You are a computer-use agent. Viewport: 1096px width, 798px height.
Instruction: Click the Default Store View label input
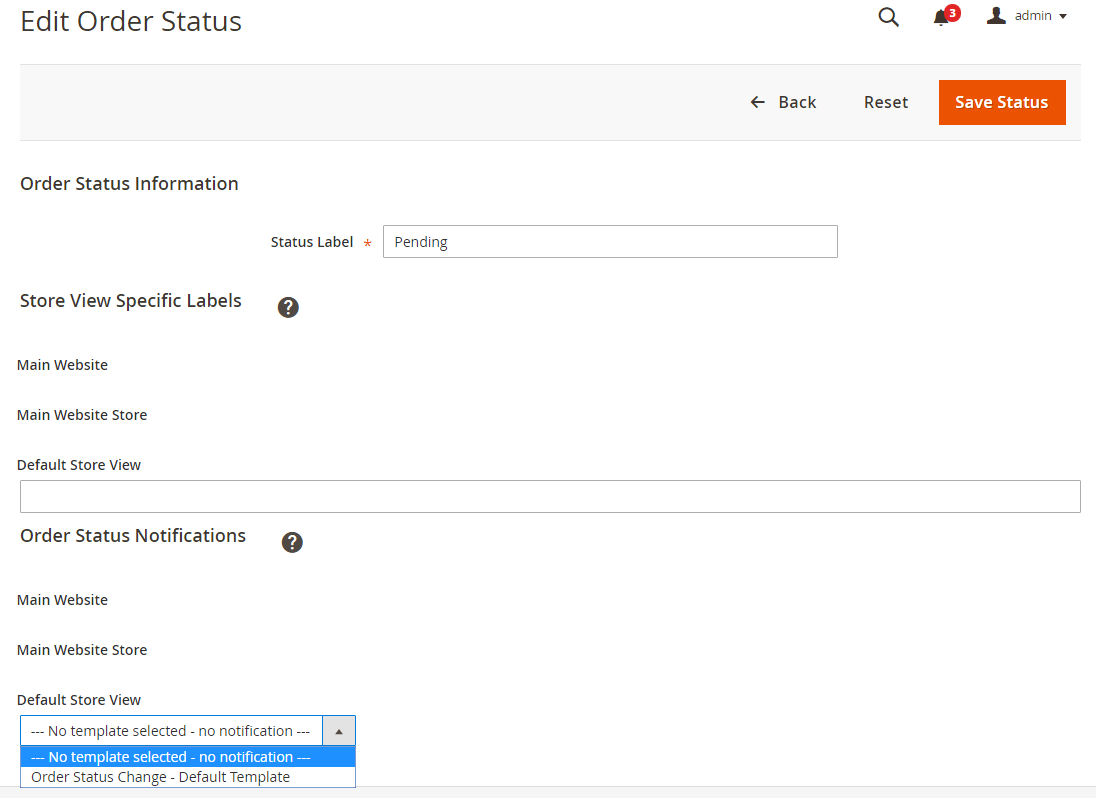click(x=550, y=496)
